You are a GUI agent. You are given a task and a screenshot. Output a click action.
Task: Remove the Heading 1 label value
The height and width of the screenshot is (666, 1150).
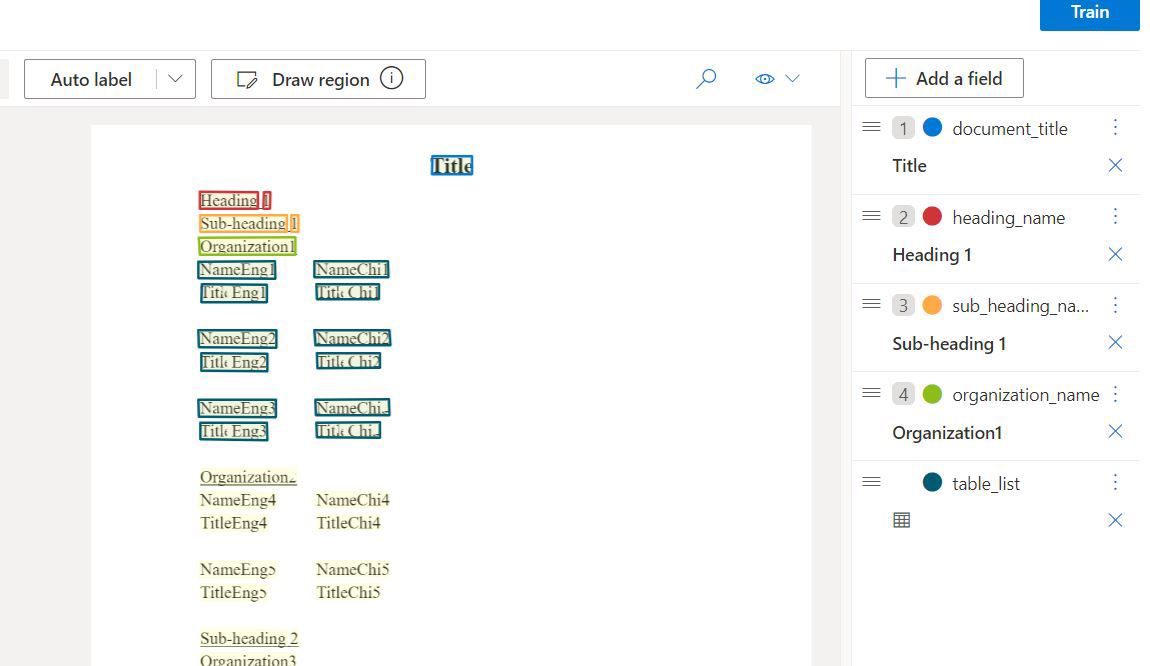[x=1115, y=254]
